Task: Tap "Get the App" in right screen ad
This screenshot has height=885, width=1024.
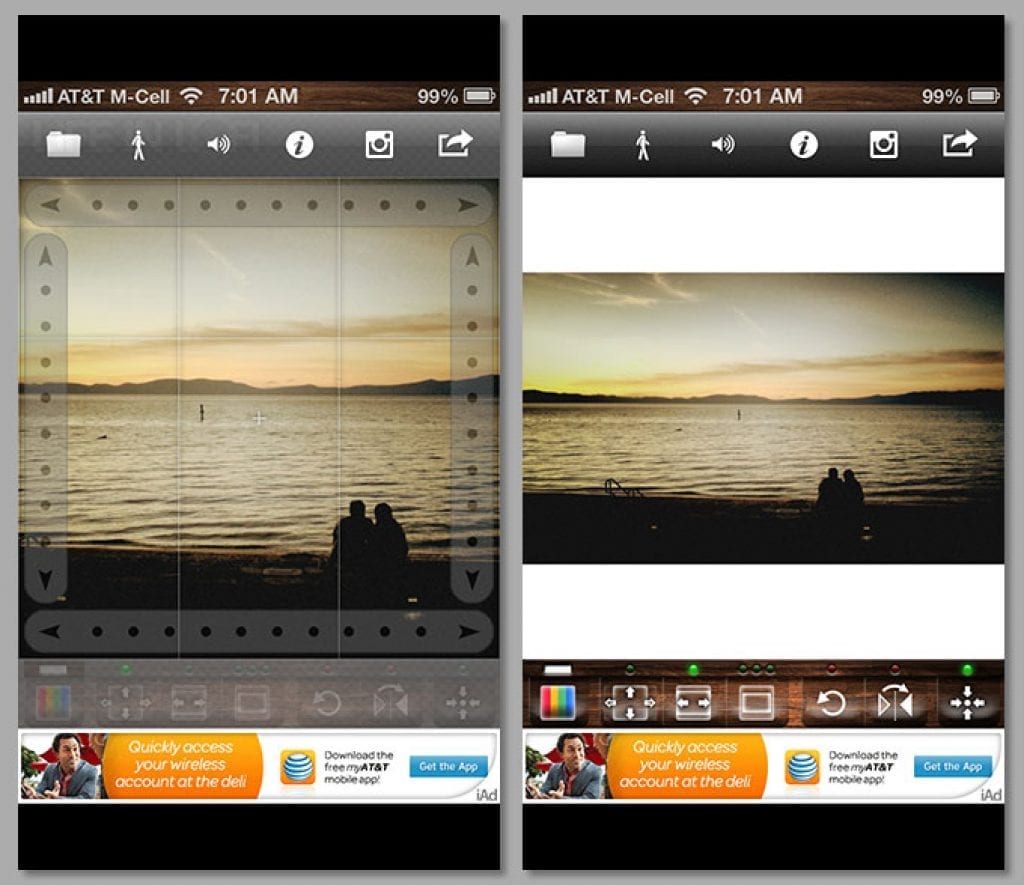Action: point(953,766)
